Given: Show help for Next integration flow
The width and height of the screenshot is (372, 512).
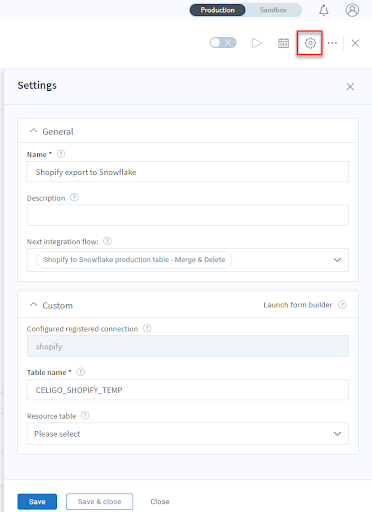Looking at the screenshot, I should coord(107,241).
